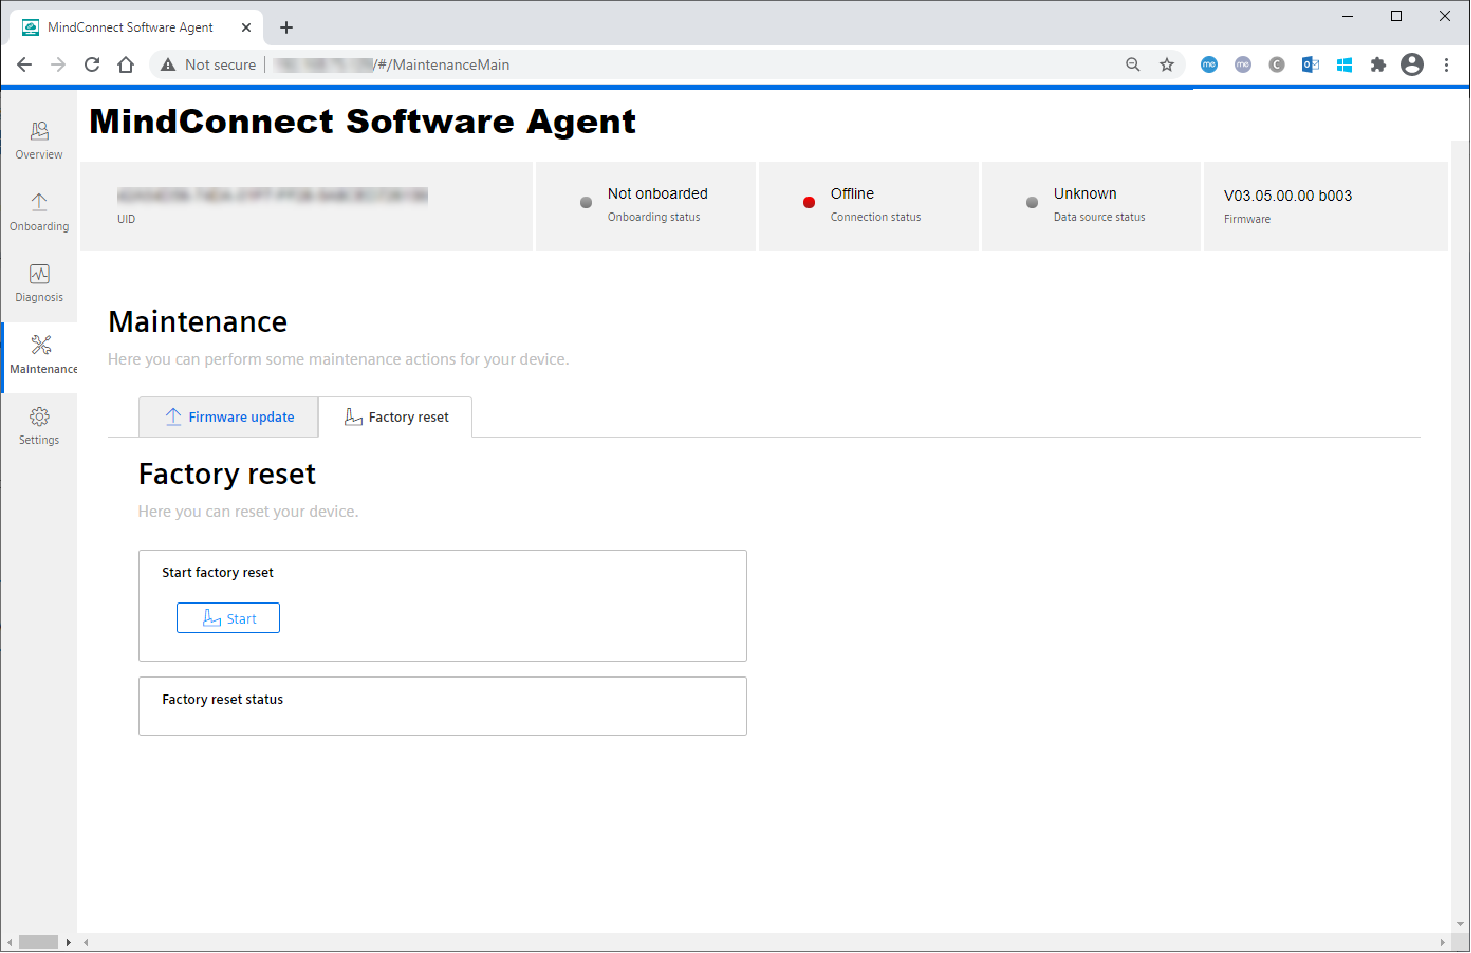Open the Outlook browser extension
This screenshot has width=1471, height=953.
(x=1310, y=65)
